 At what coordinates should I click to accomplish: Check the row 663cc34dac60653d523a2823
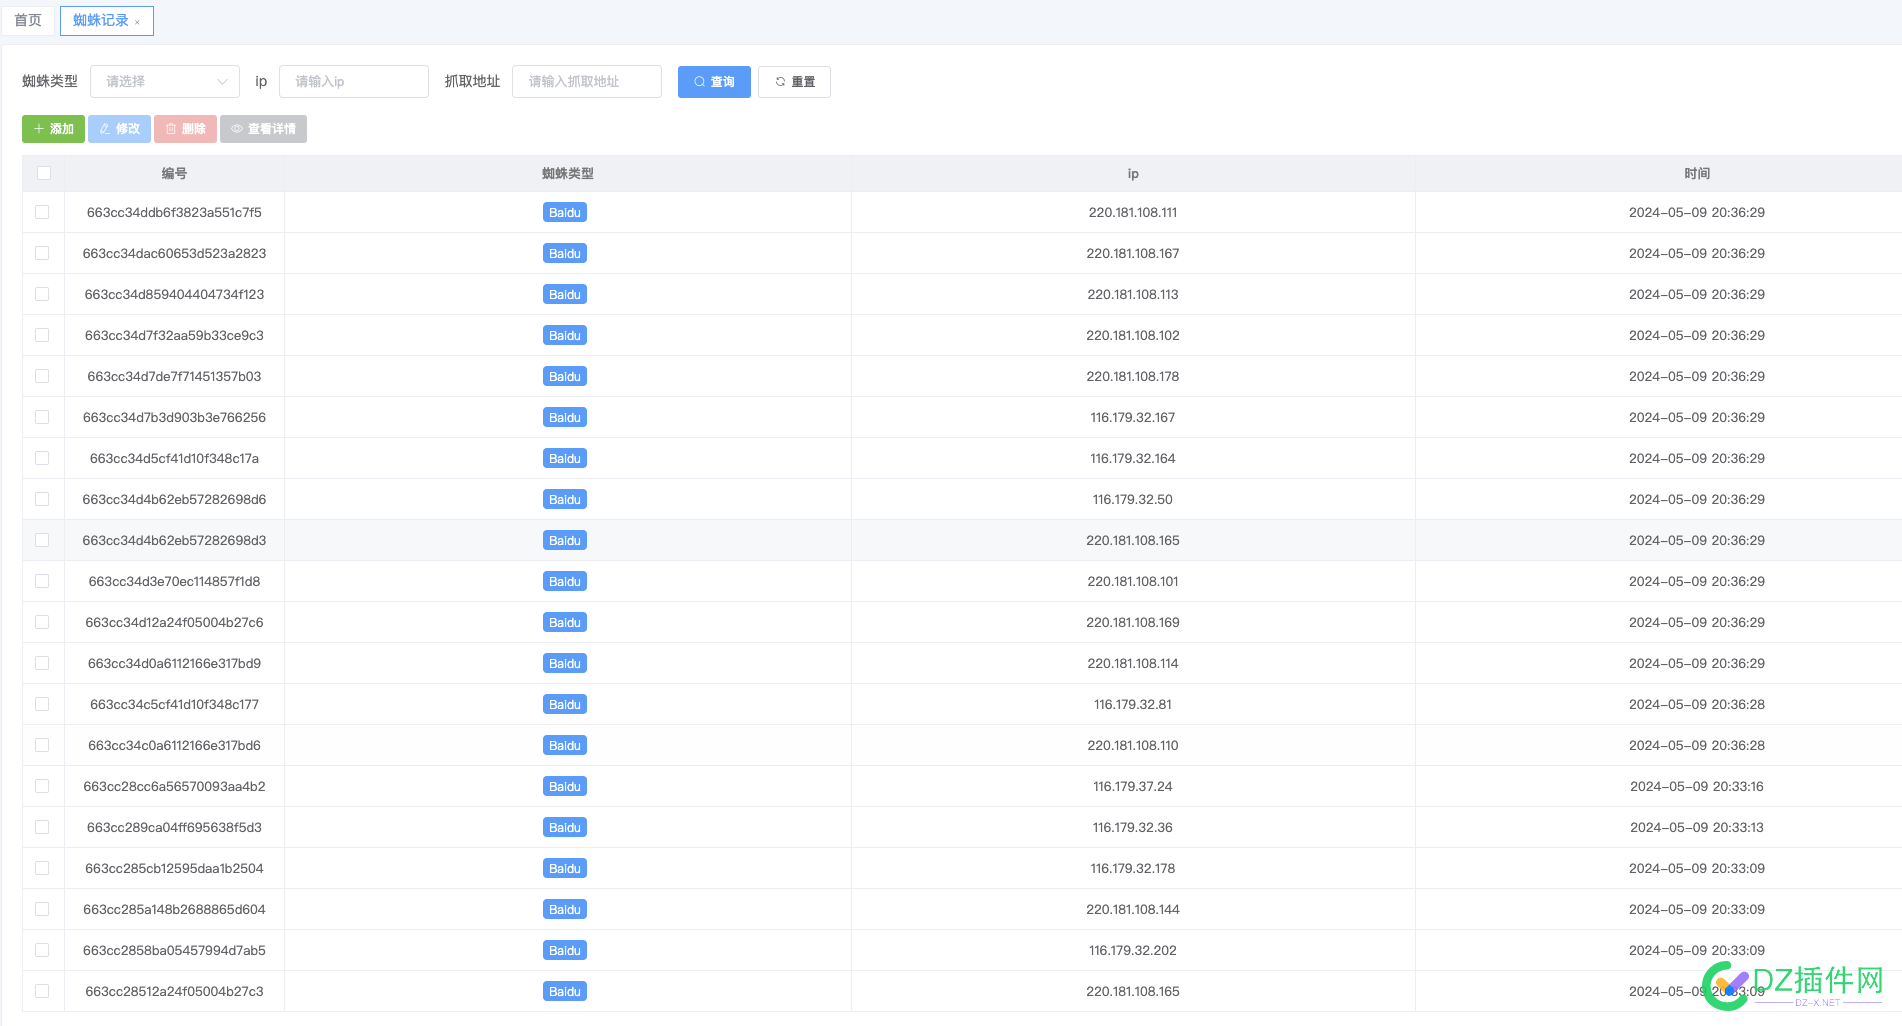click(42, 253)
